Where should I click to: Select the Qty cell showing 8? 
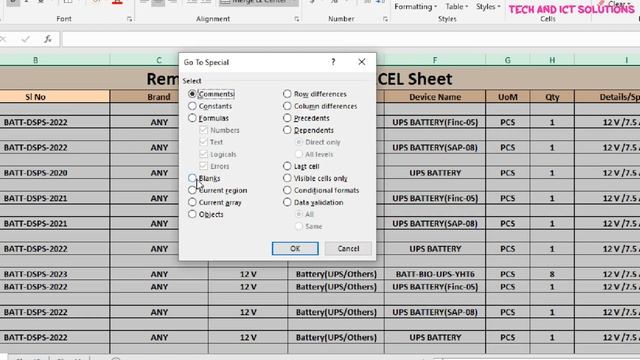552,274
